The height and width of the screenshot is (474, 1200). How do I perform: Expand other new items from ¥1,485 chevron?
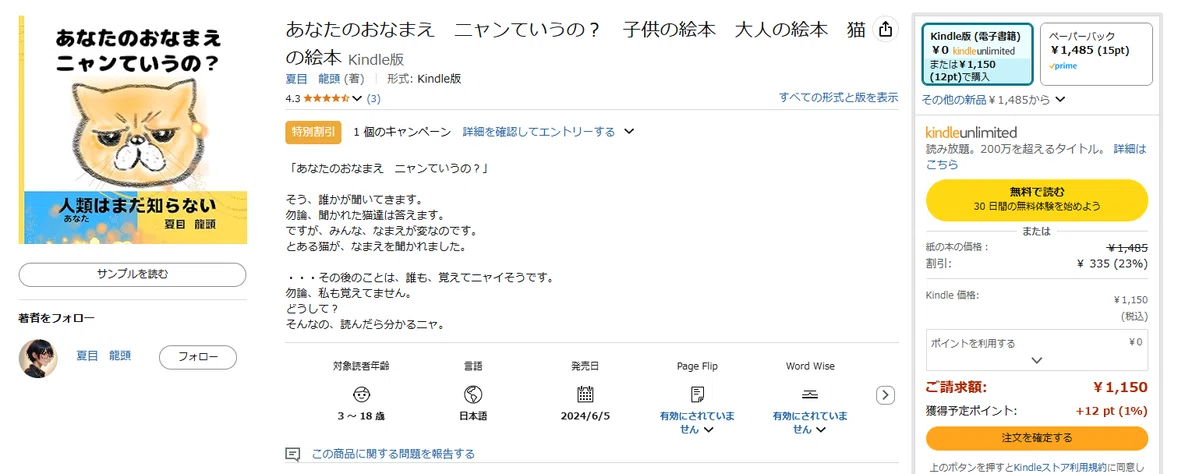point(1060,99)
